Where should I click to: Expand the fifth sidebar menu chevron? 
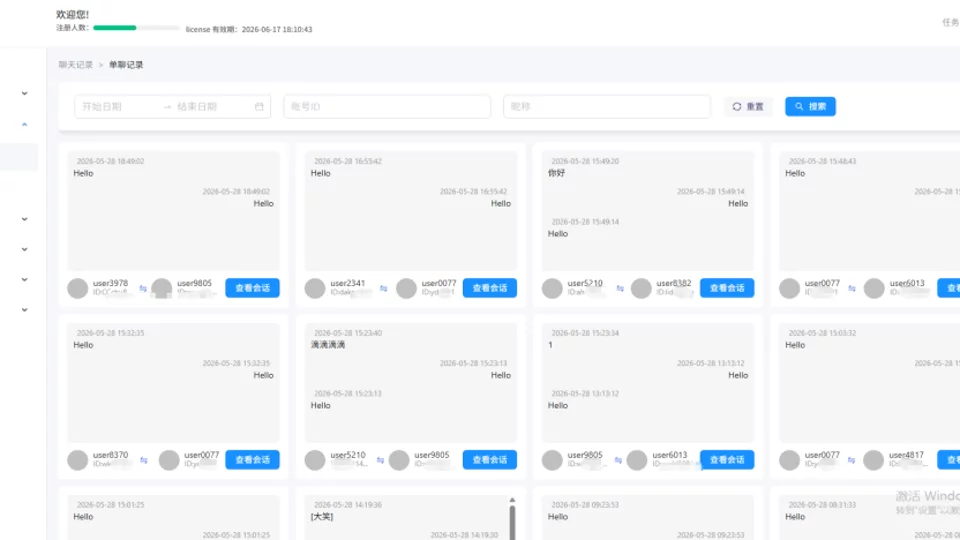pyautogui.click(x=24, y=280)
